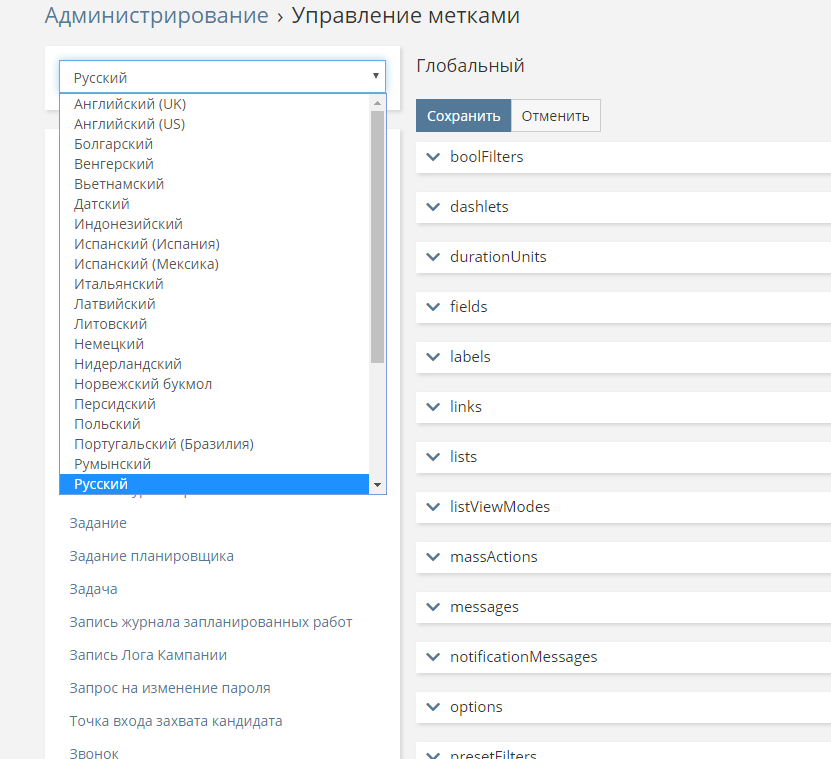Click the chevron icon beside listViewModes
Image resolution: width=831 pixels, height=759 pixels.
(433, 507)
